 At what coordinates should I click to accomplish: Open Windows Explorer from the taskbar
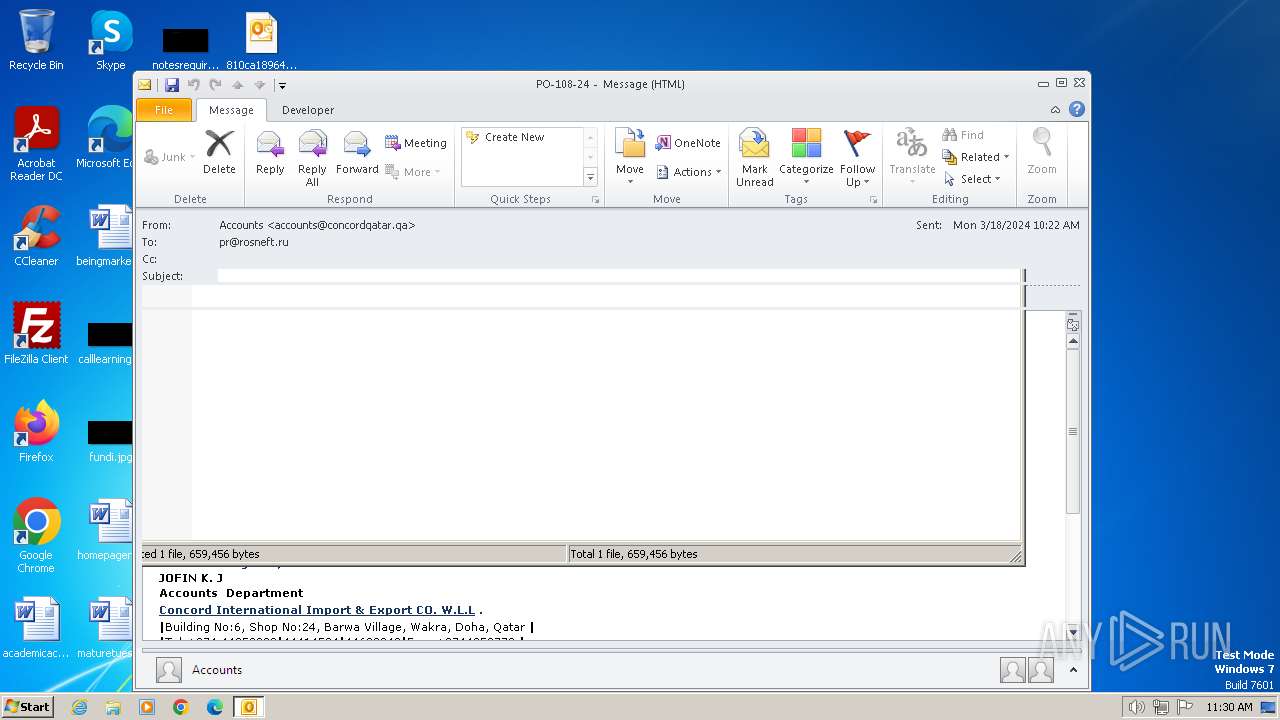point(113,707)
